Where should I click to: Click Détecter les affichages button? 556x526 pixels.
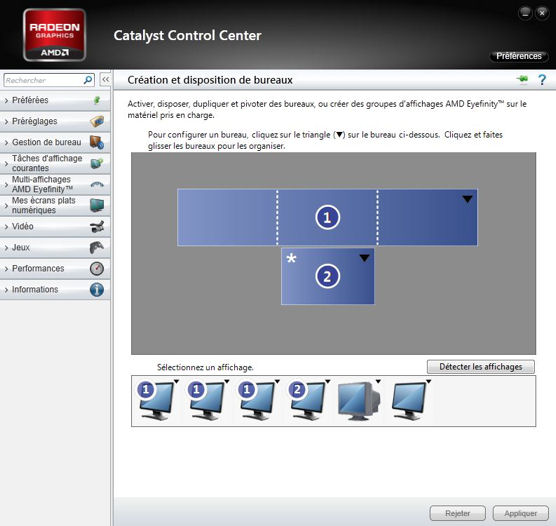480,367
